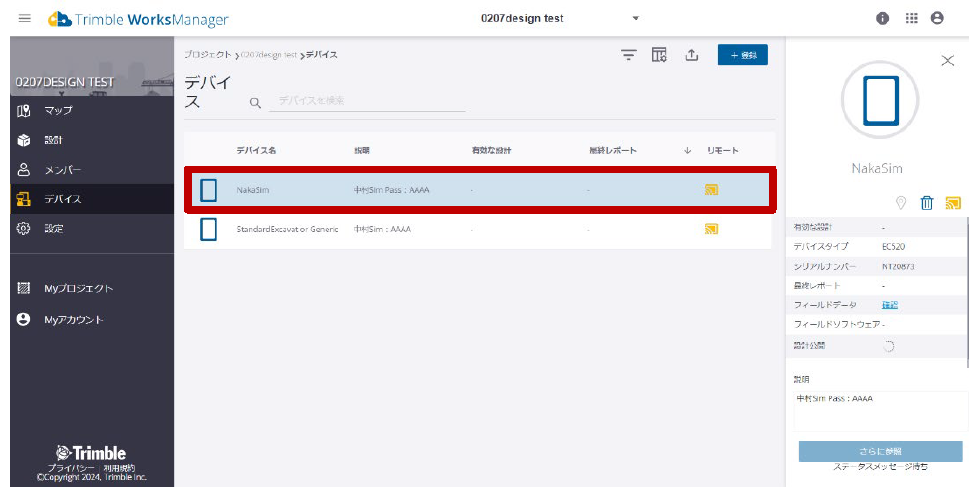
Task: Click the info icon in top bar
Action: coord(884,19)
